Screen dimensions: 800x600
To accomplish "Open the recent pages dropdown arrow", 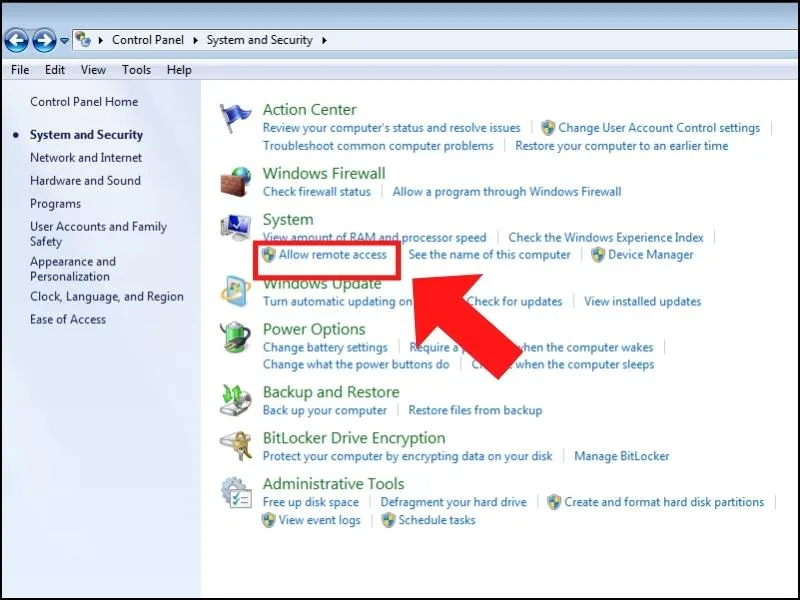I will (x=65, y=41).
